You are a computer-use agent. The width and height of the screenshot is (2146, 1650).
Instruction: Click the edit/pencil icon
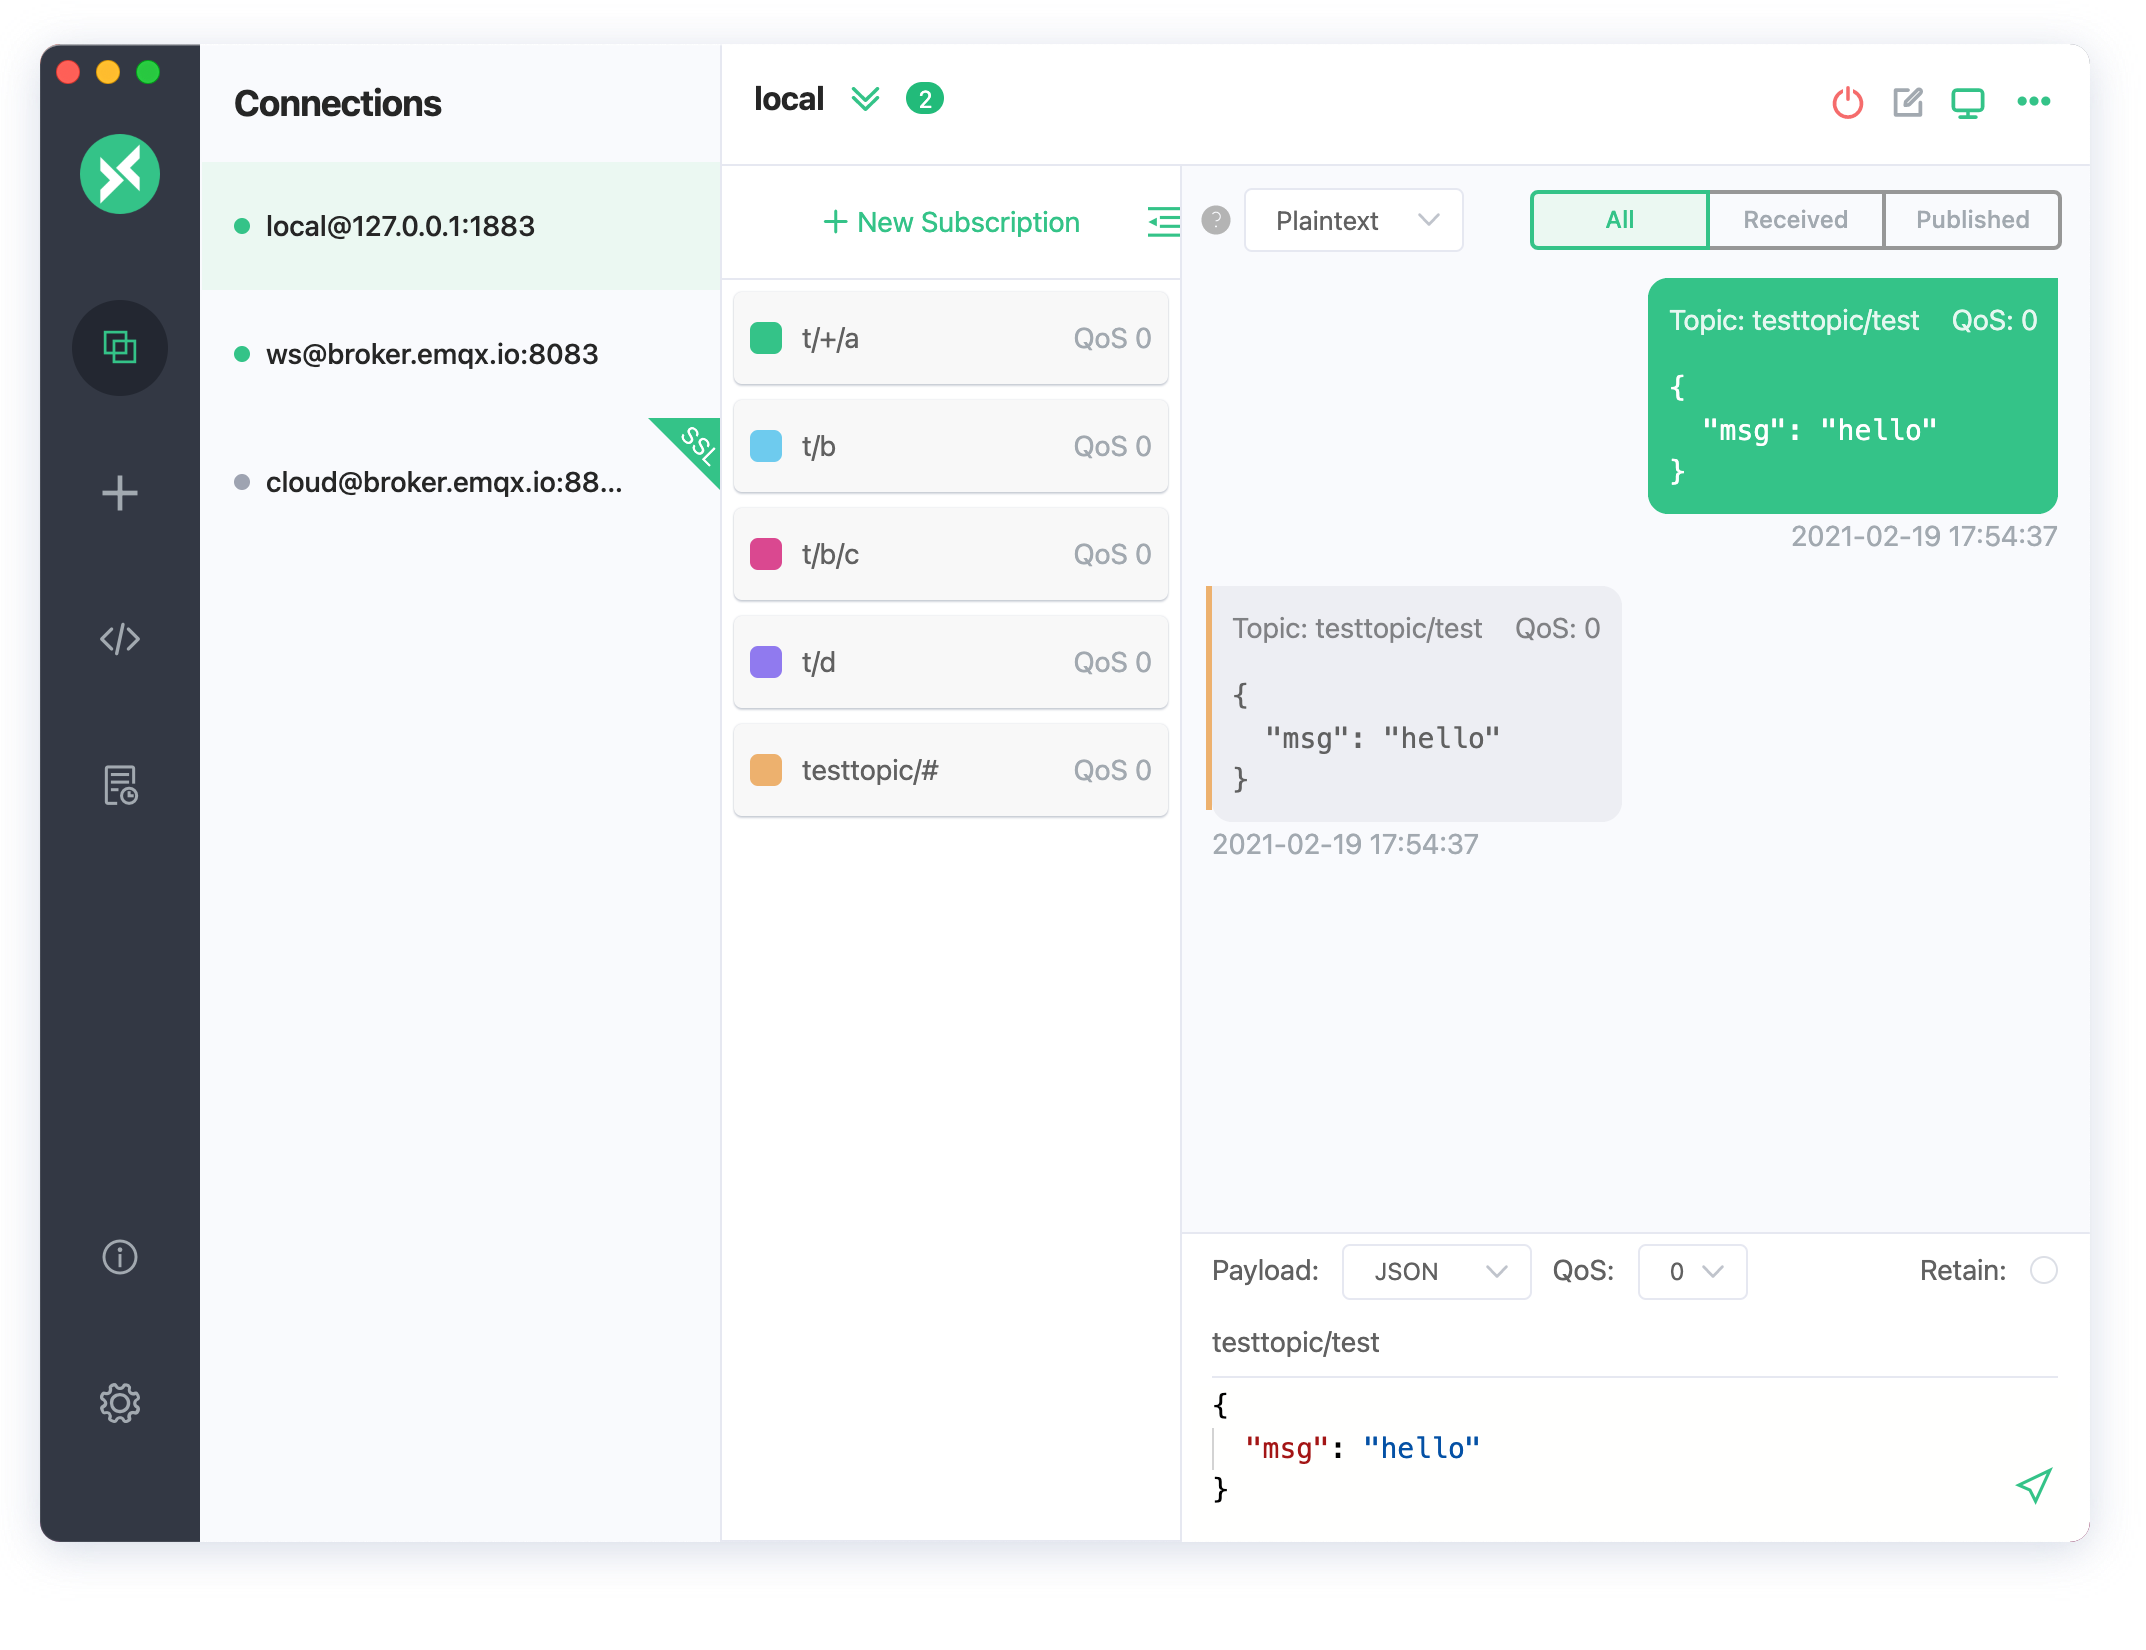pos(1909,101)
